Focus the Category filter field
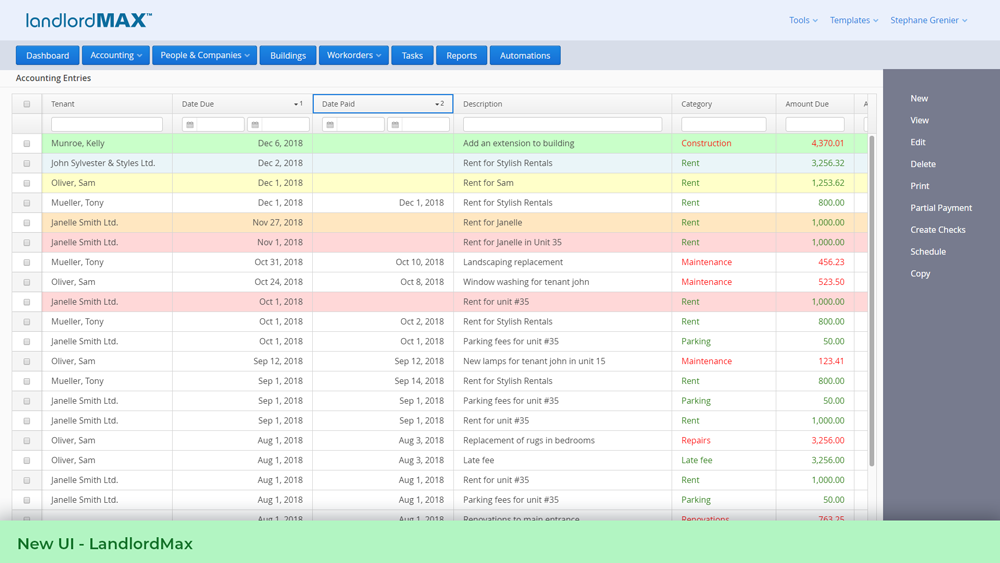Image resolution: width=1000 pixels, height=563 pixels. tap(723, 124)
